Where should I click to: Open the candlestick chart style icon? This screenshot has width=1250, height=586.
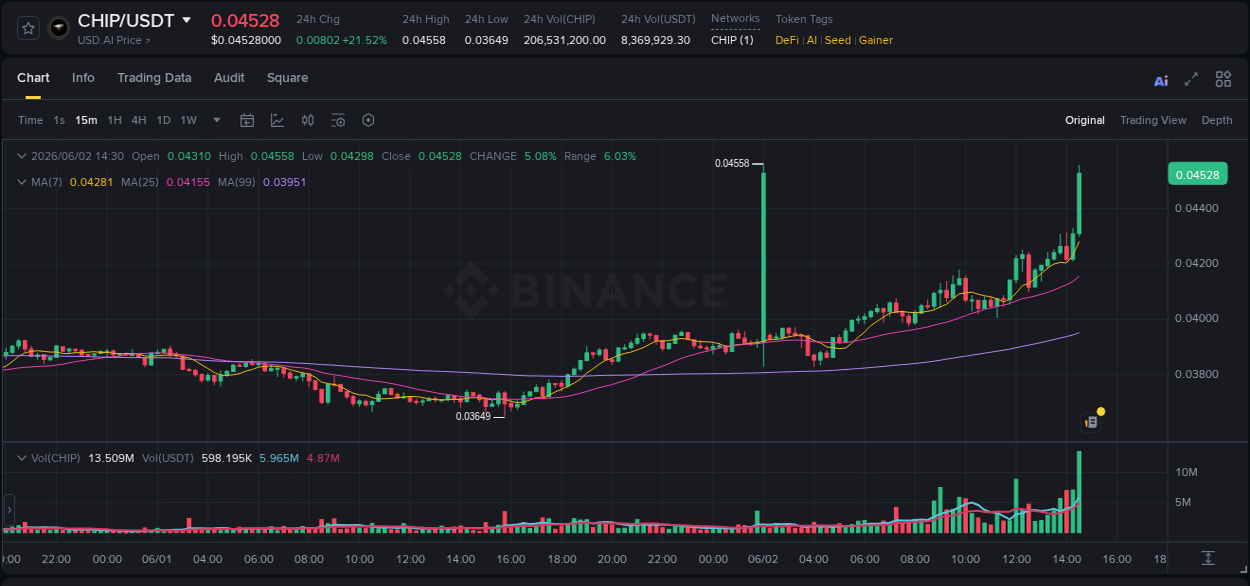pyautogui.click(x=308, y=120)
